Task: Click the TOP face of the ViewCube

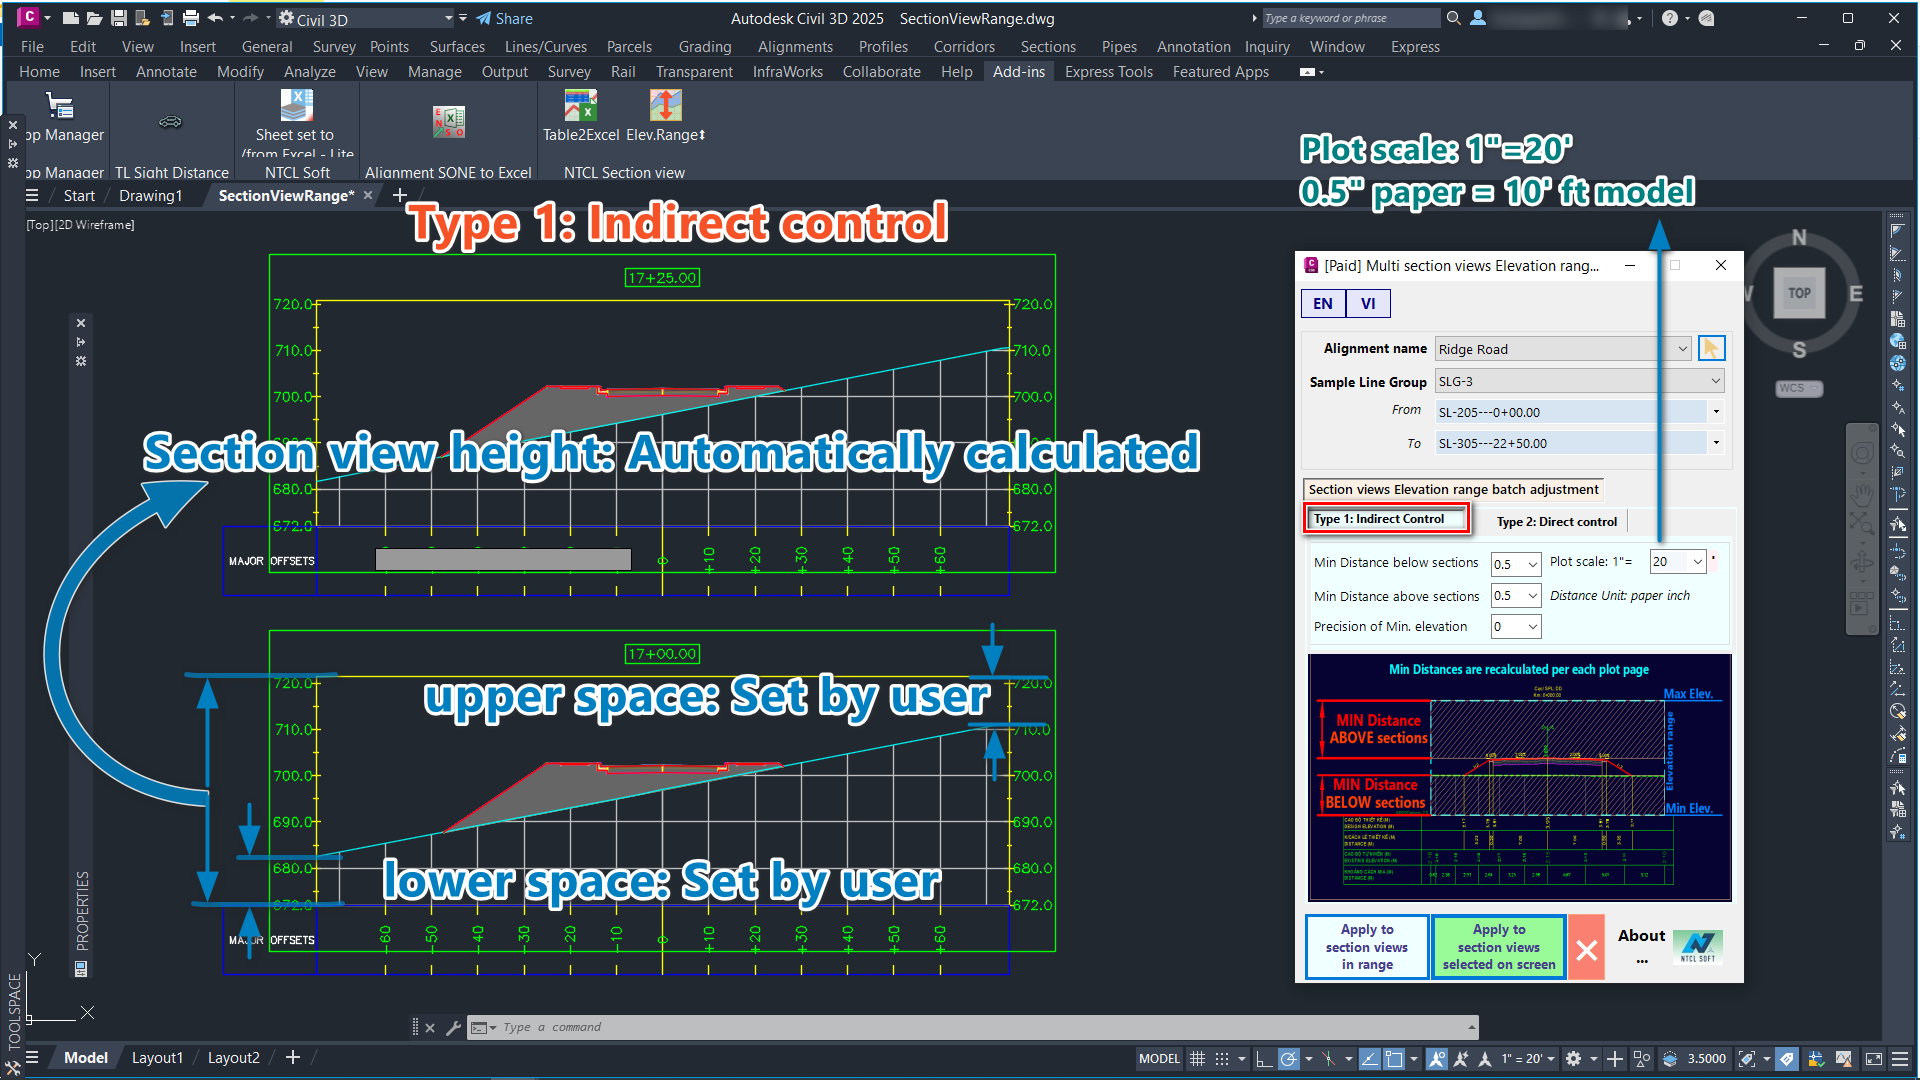Action: [x=1799, y=293]
